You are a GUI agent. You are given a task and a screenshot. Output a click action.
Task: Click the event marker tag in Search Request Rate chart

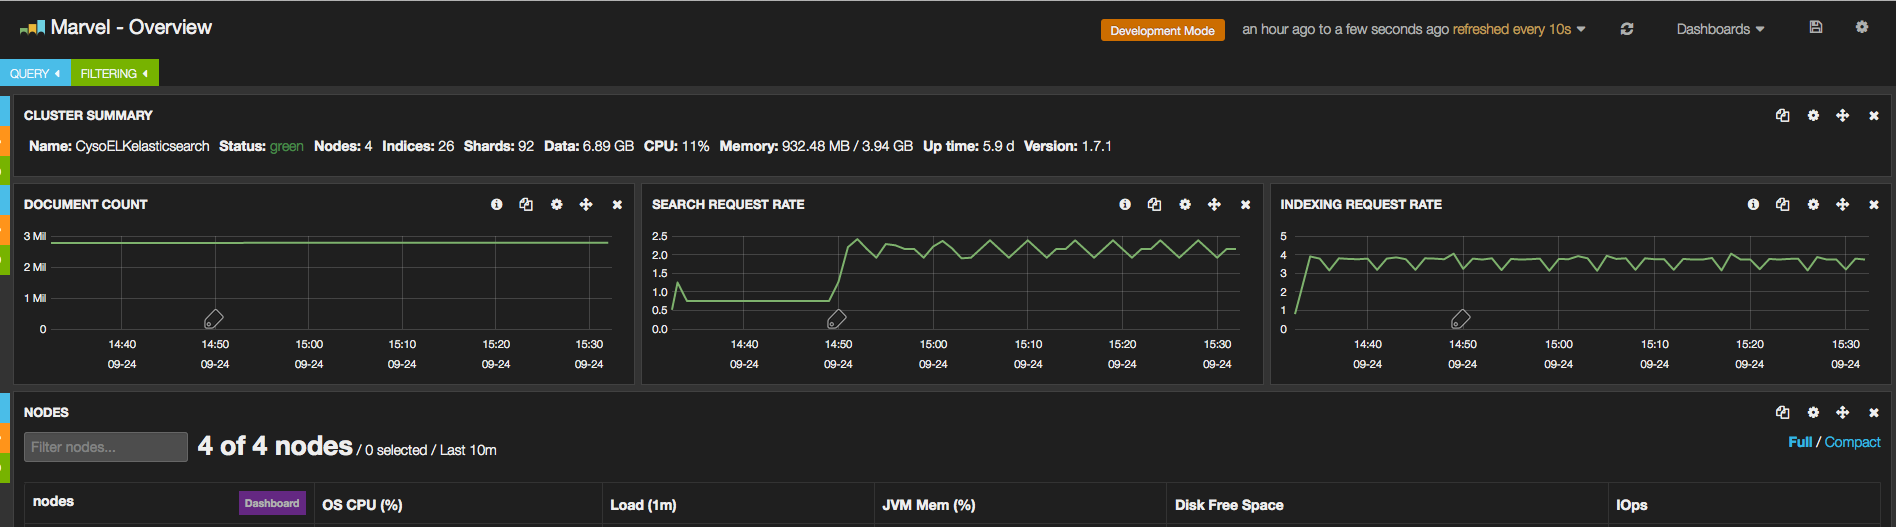836,319
